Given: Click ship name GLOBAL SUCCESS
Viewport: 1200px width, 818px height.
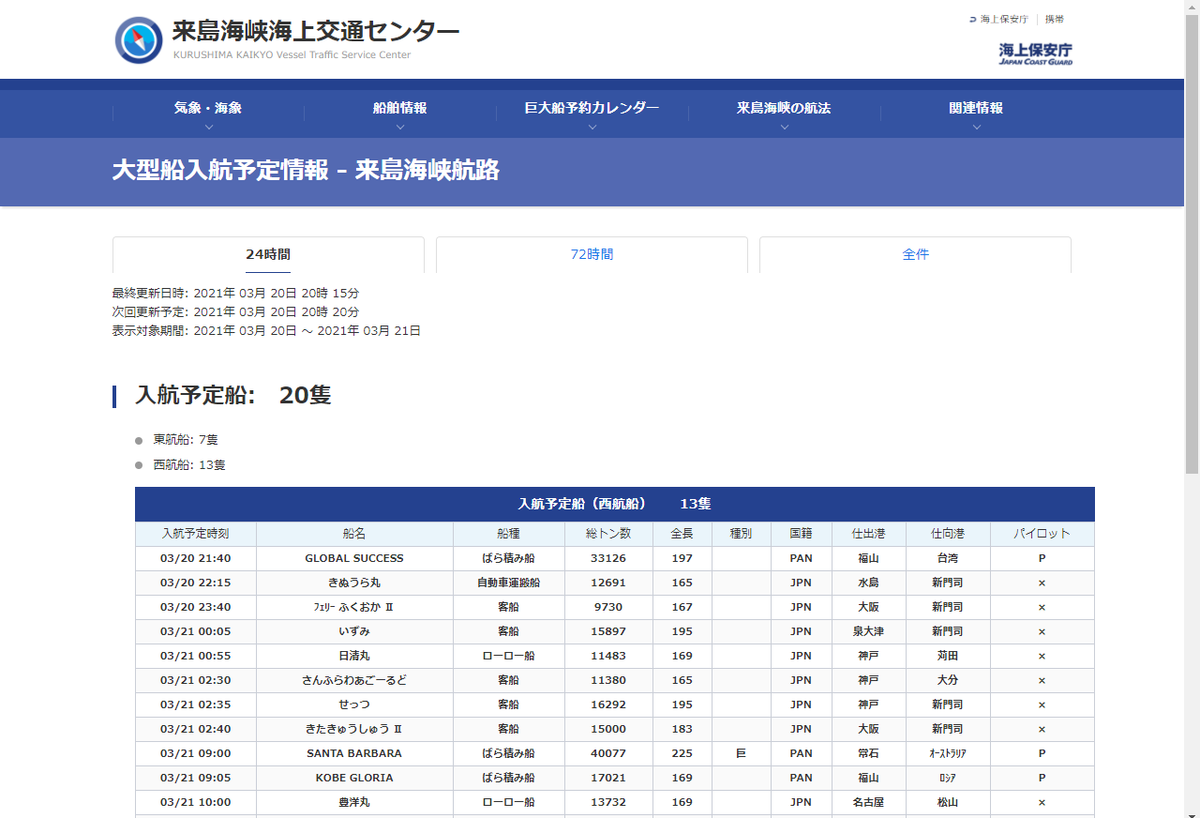Looking at the screenshot, I should pyautogui.click(x=355, y=558).
